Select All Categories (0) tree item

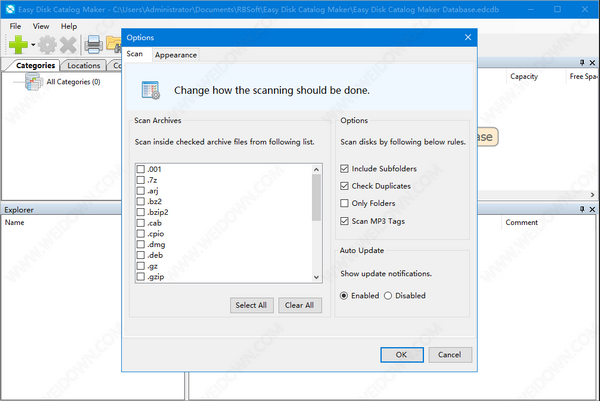(73, 82)
